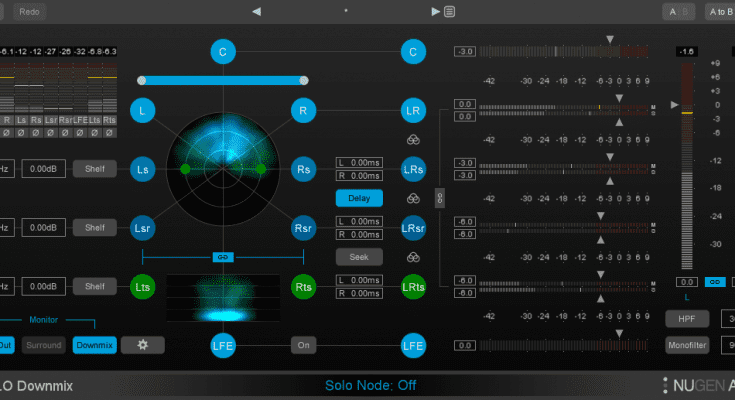Click the Shelf button beside Ls node
Viewport: 735px width, 400px height.
click(x=94, y=170)
